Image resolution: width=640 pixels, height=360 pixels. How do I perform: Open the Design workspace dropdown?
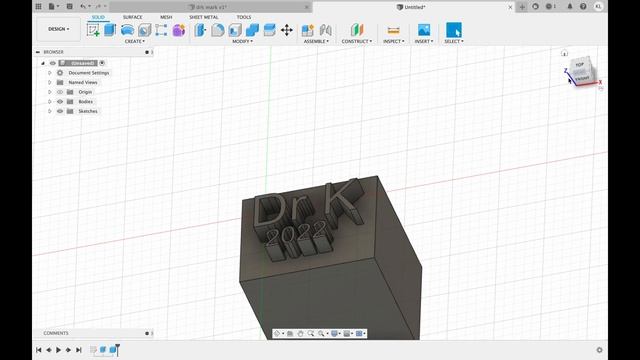tap(58, 29)
